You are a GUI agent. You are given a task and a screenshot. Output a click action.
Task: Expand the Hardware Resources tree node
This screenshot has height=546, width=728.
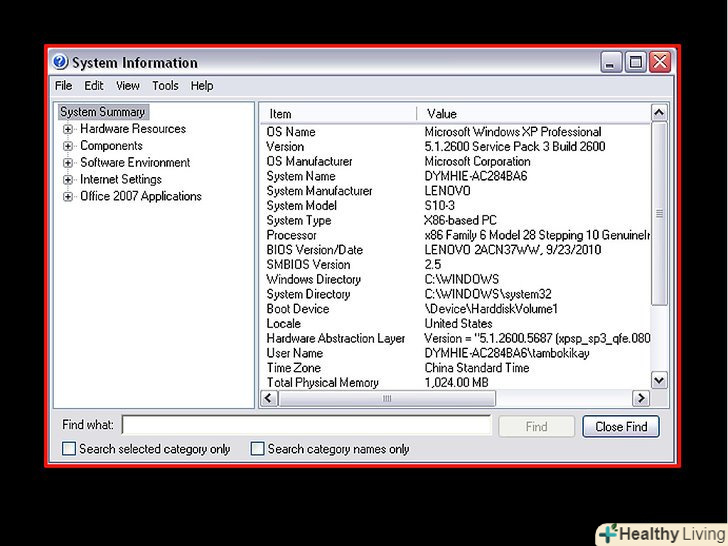68,129
